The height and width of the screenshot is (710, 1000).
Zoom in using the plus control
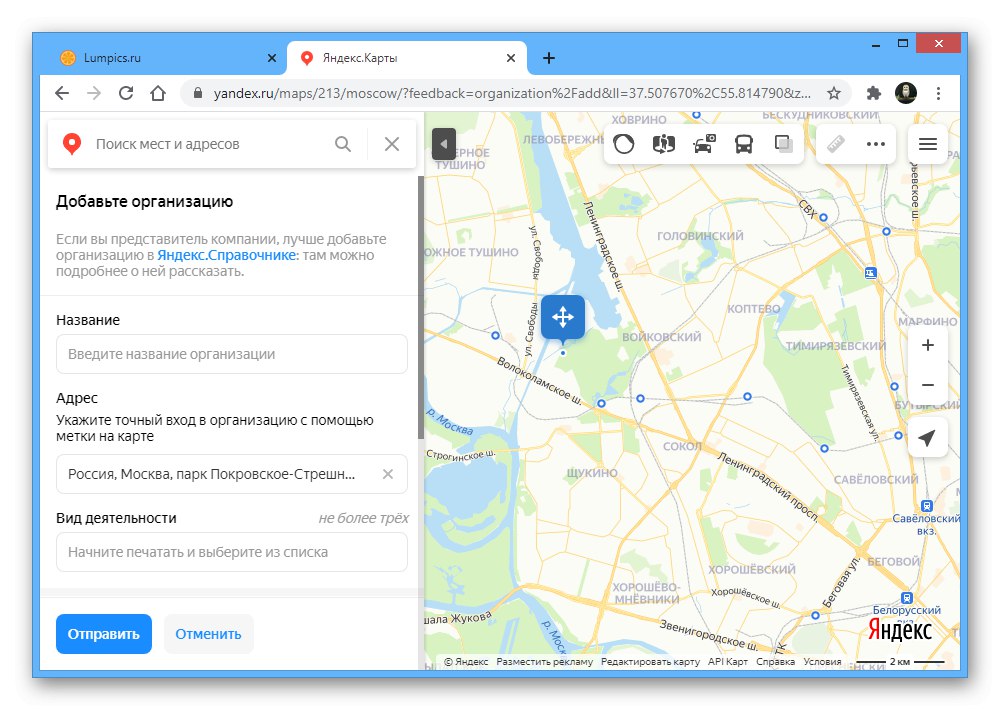coord(927,345)
